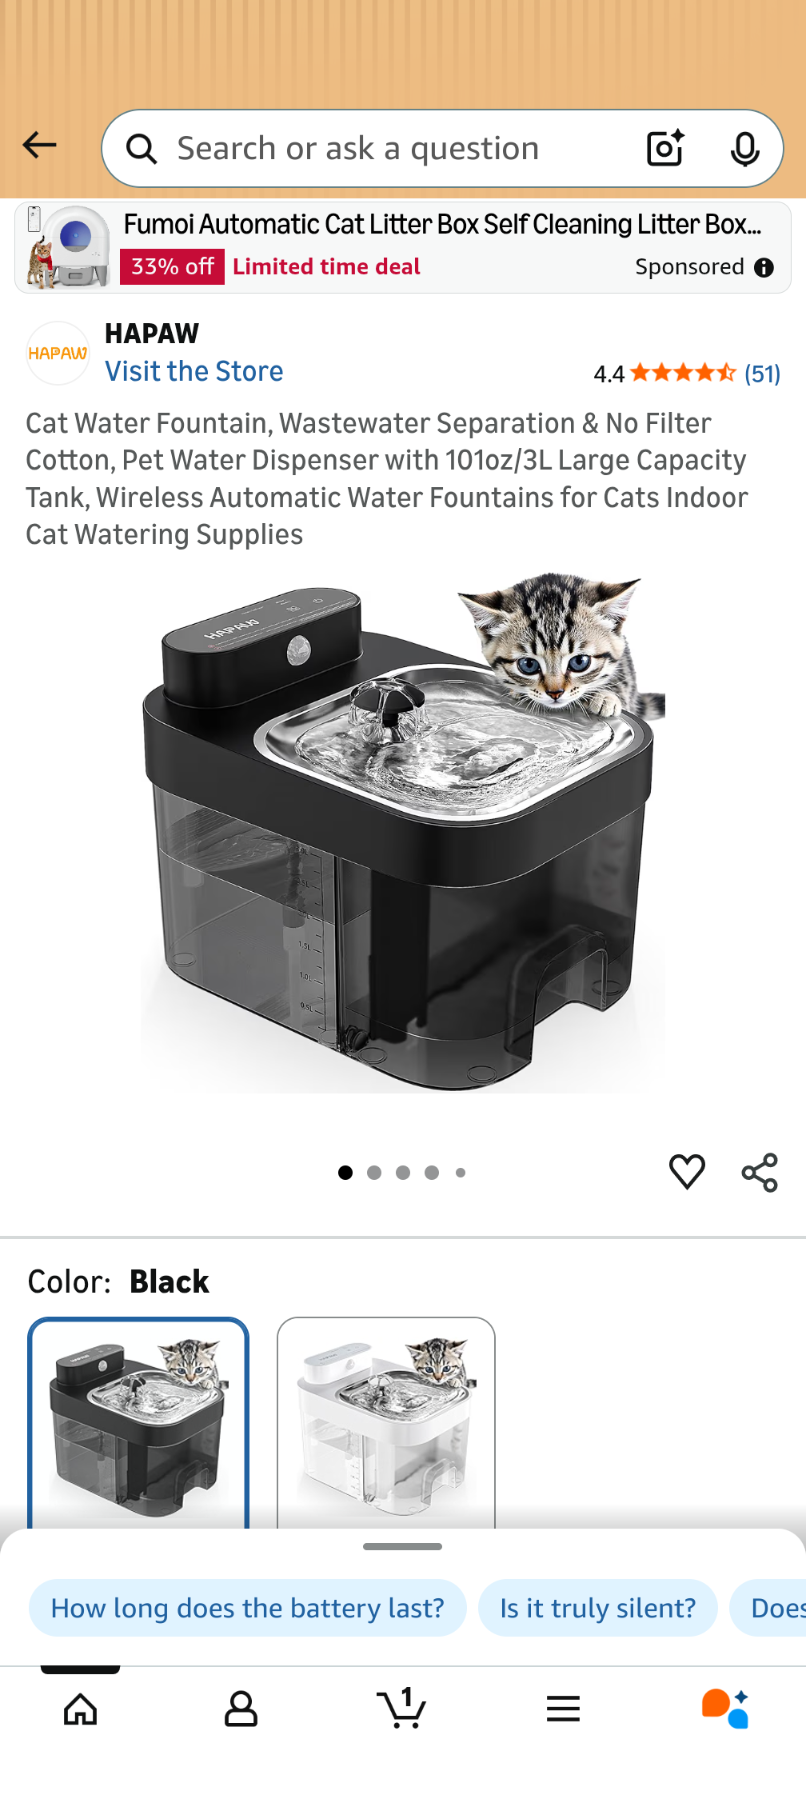806x1795 pixels.
Task: Tap the microphone voice search icon
Action: coord(744,149)
